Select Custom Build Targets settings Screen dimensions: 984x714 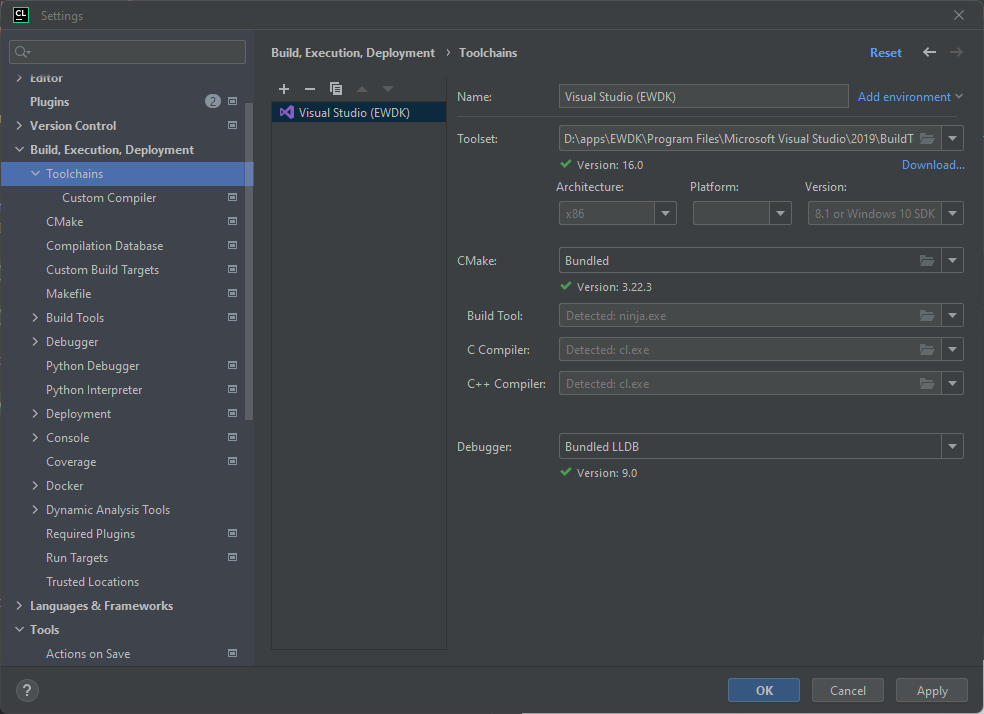102,270
